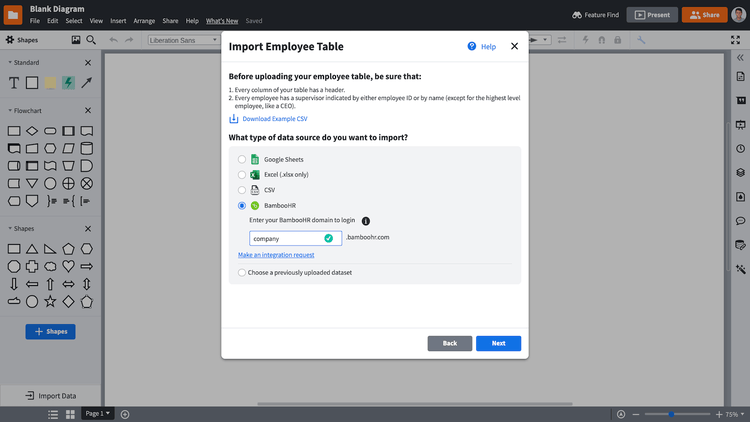Close the Flowchart shape library
Screen dimensions: 750x422
(88, 111)
